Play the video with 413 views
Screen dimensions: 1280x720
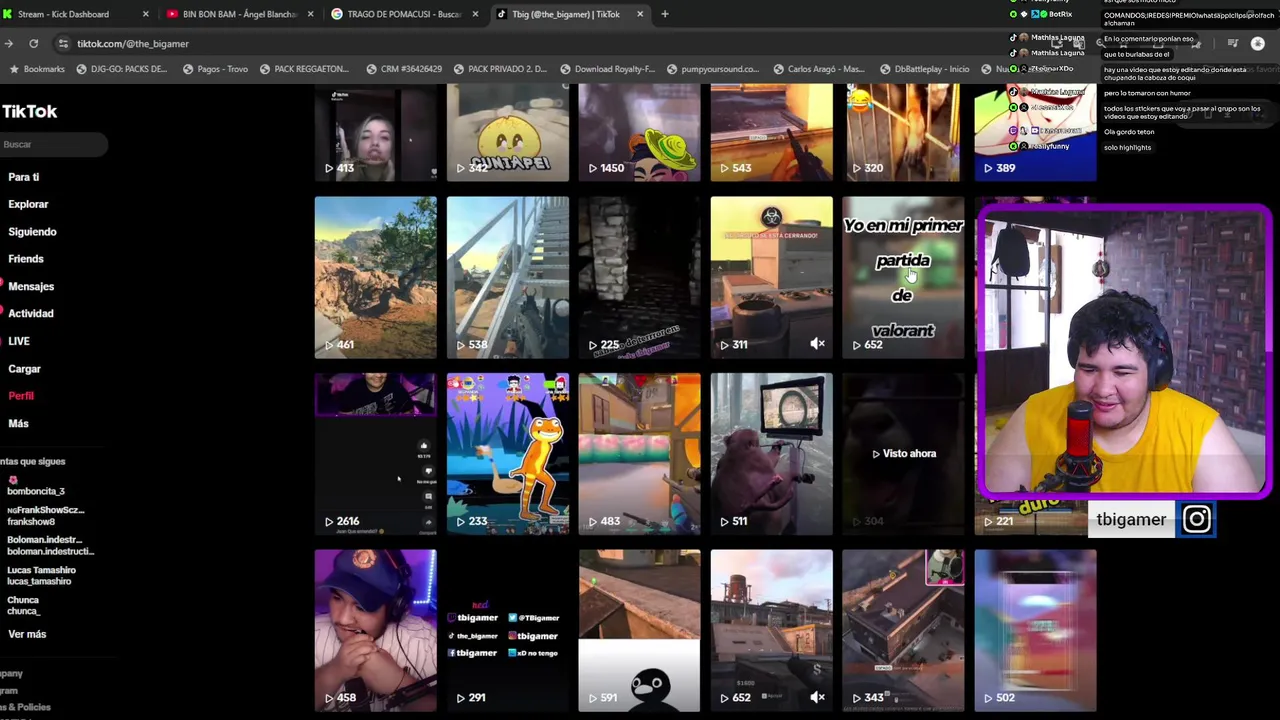375,132
